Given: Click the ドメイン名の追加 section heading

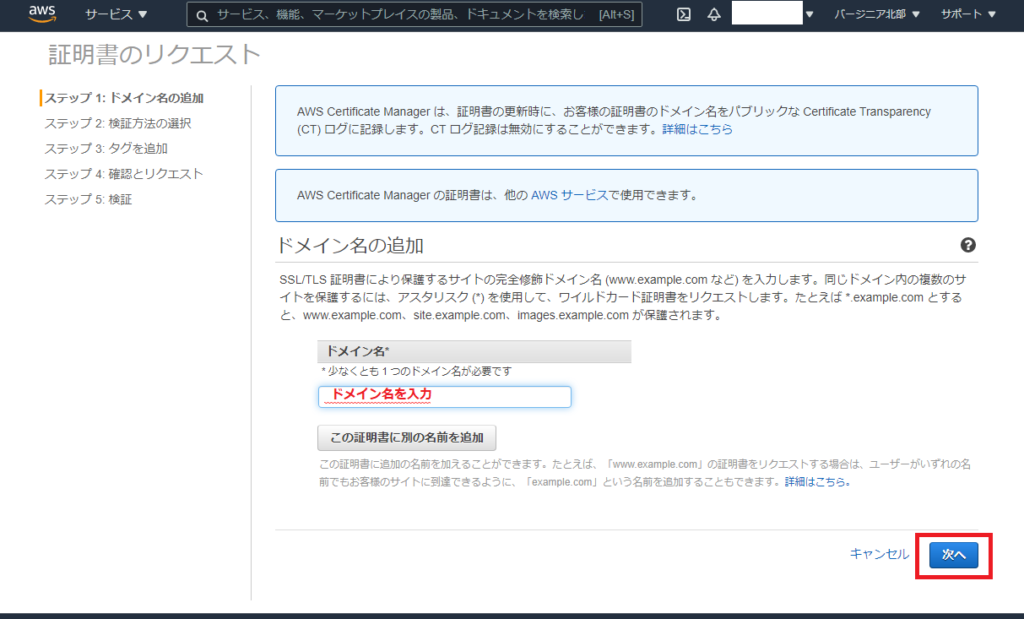Looking at the screenshot, I should click(351, 246).
